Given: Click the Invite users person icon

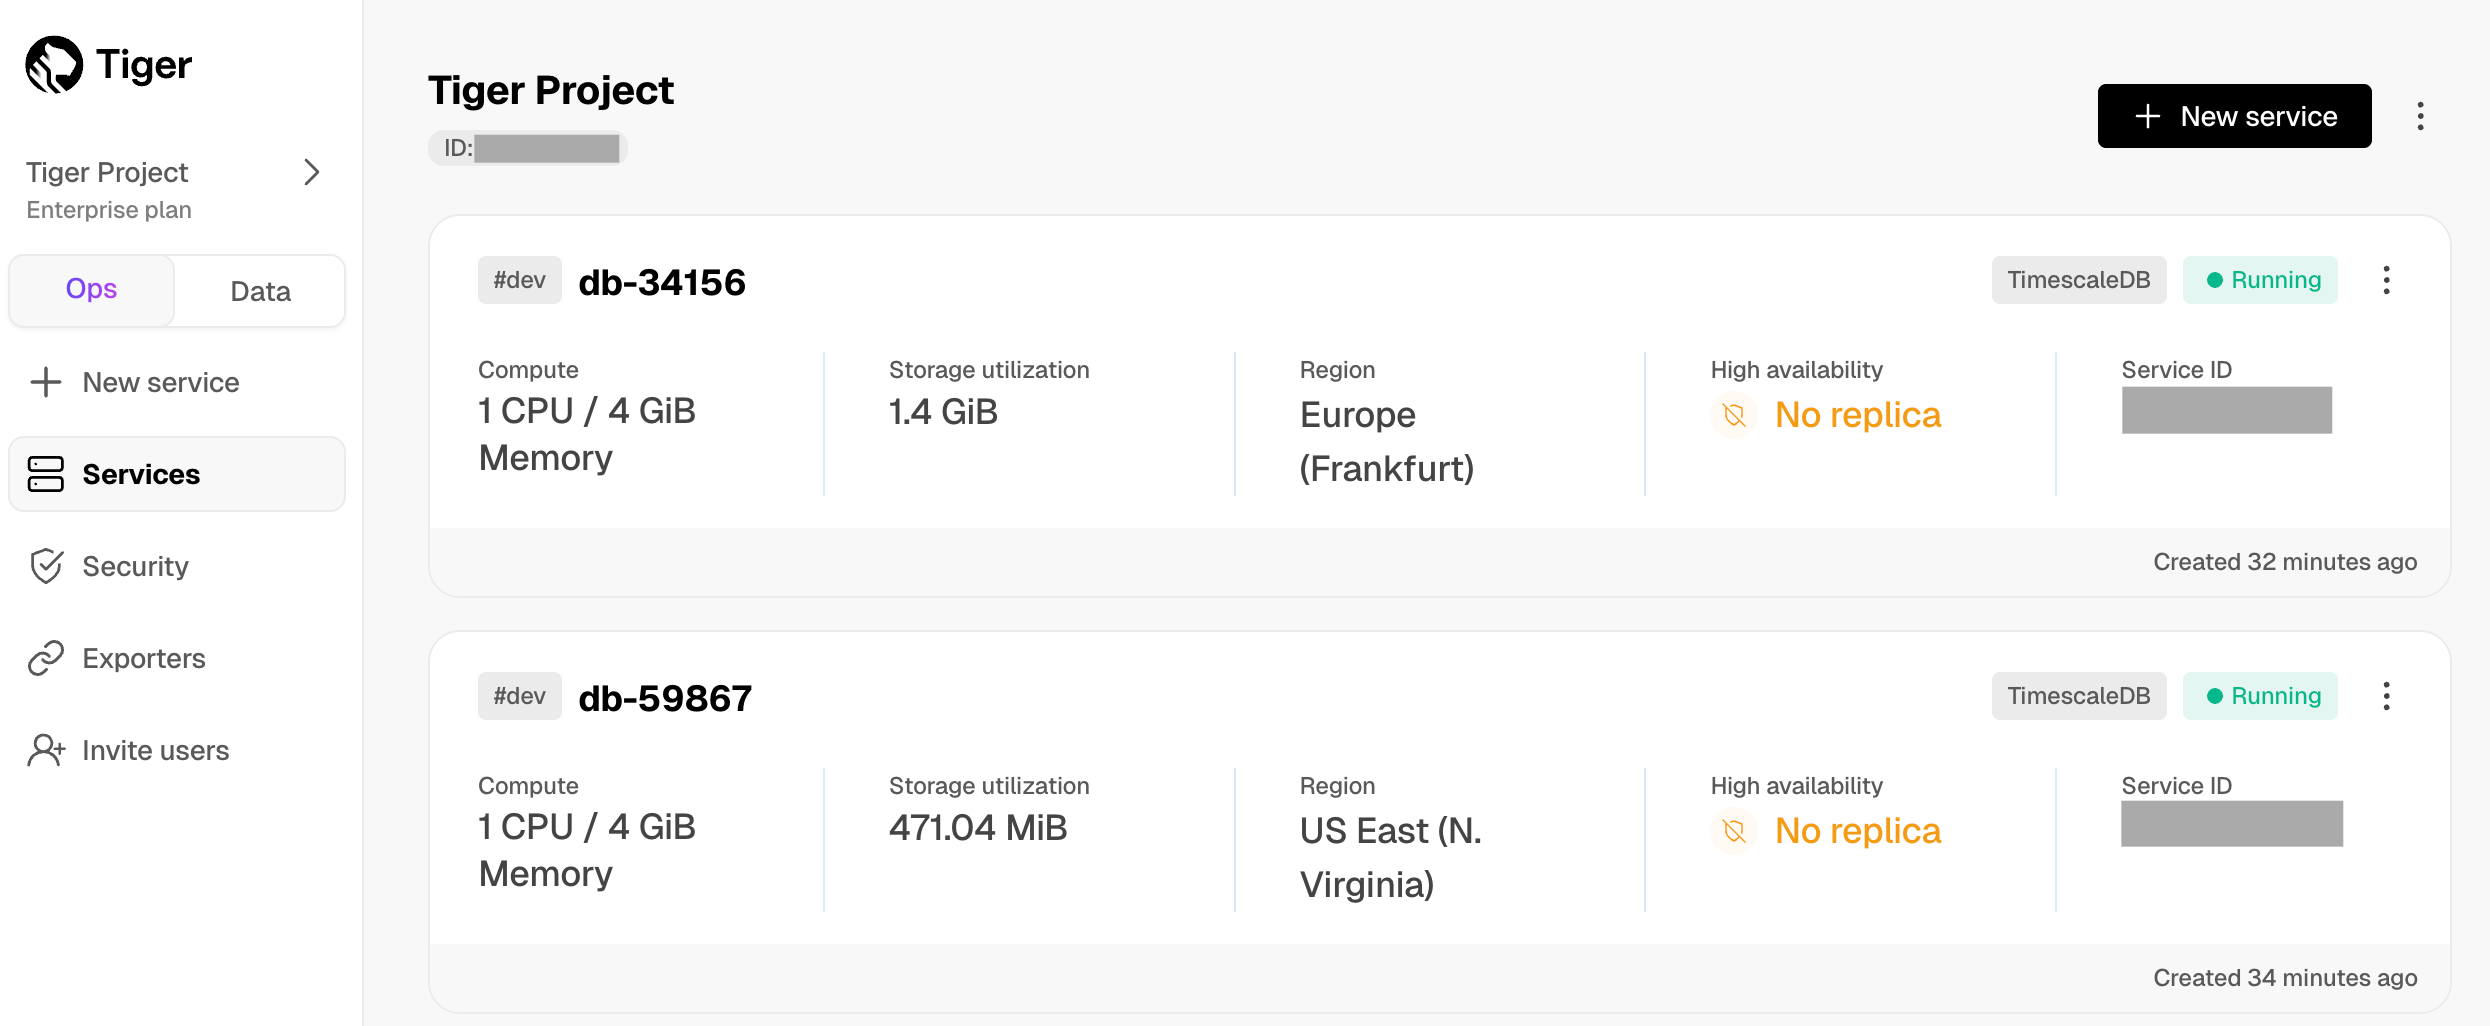Looking at the screenshot, I should click(x=46, y=750).
